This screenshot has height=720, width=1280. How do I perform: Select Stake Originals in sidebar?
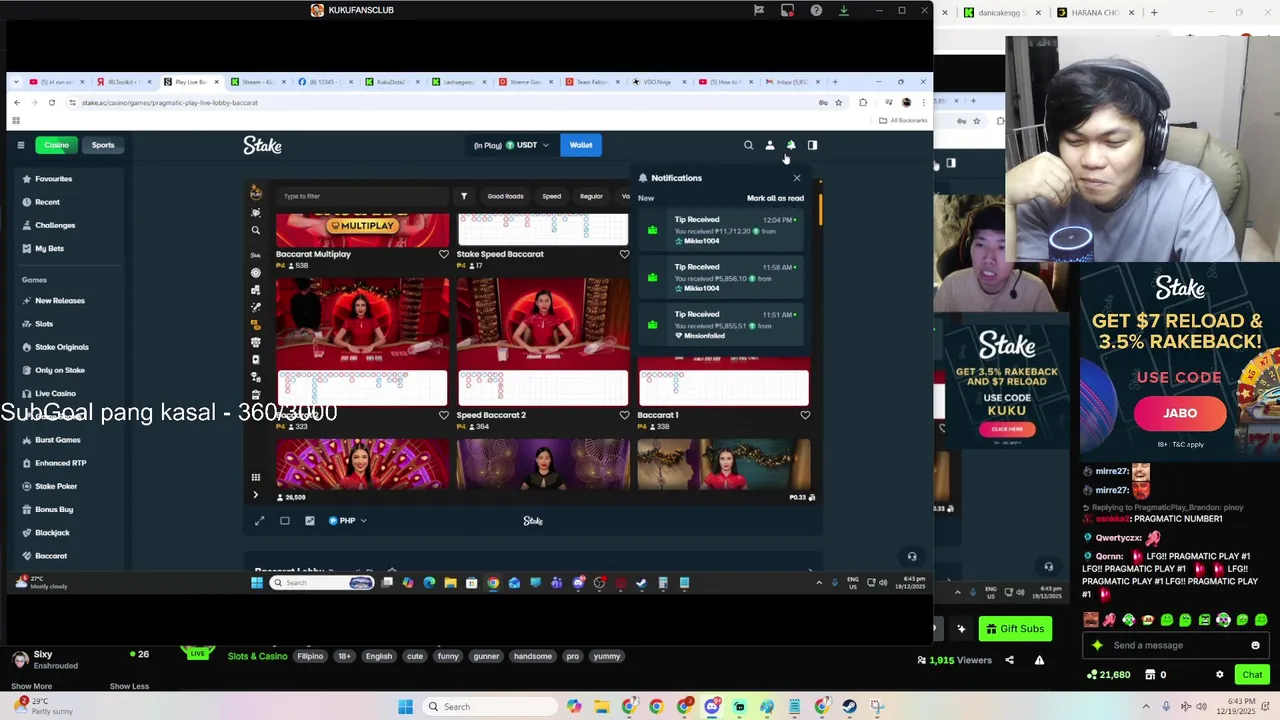pyautogui.click(x=62, y=347)
